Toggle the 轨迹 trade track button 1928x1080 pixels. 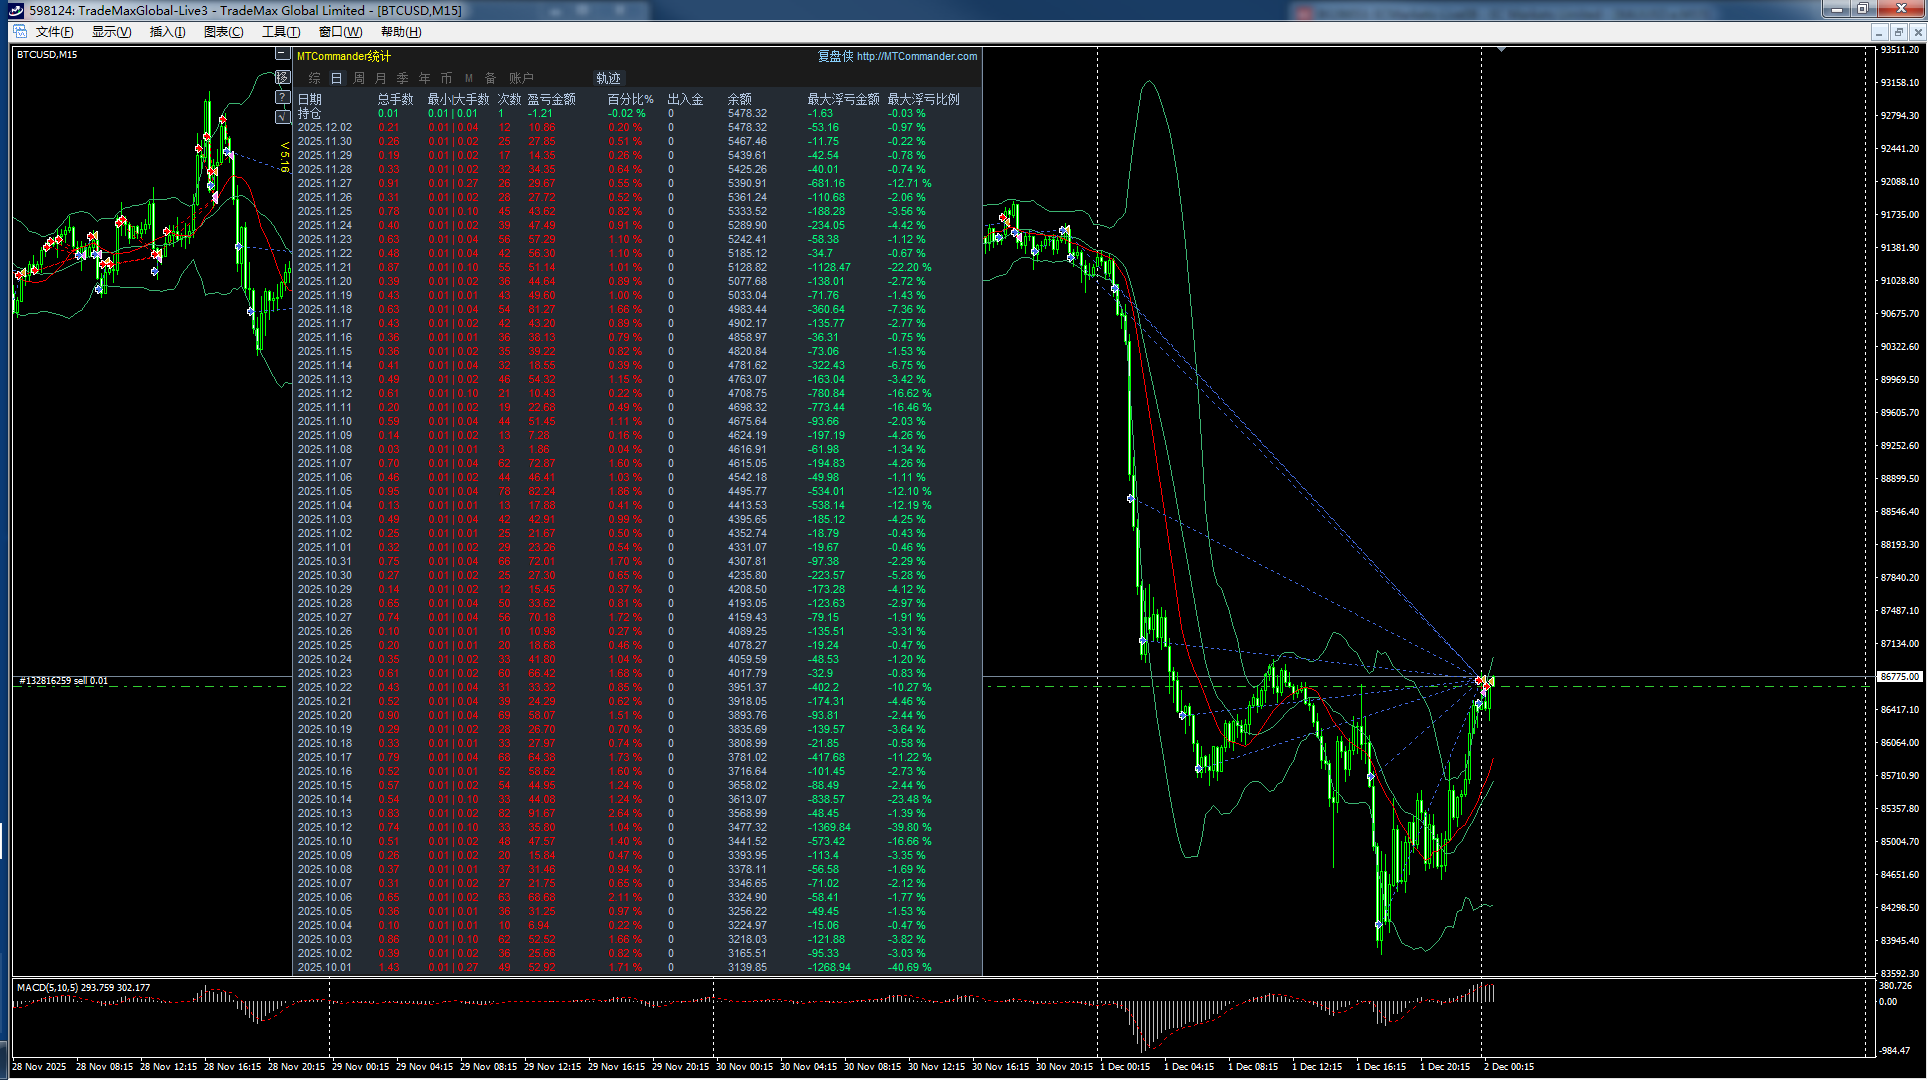pyautogui.click(x=608, y=78)
